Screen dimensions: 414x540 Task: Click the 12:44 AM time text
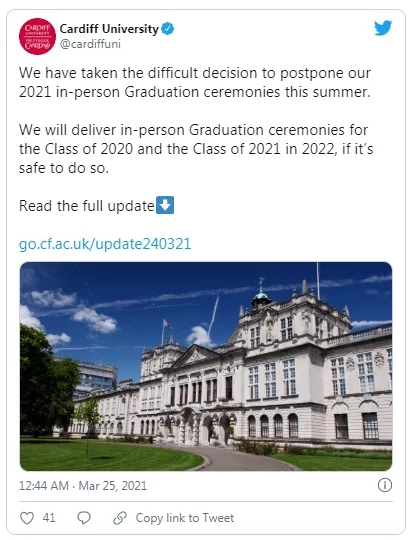(43, 486)
